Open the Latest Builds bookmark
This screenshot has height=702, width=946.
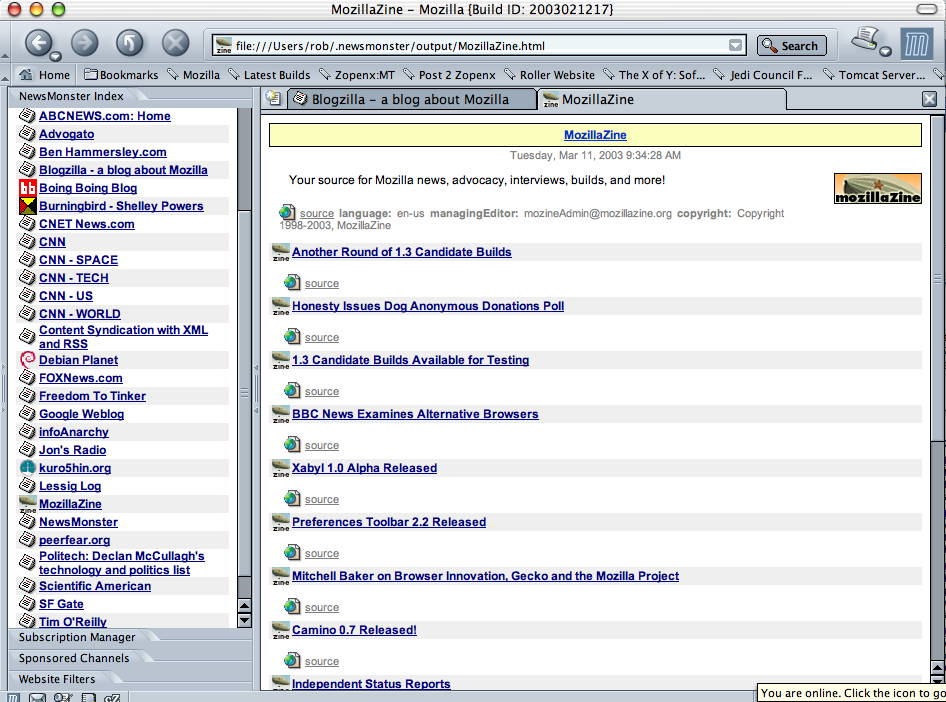[269, 75]
